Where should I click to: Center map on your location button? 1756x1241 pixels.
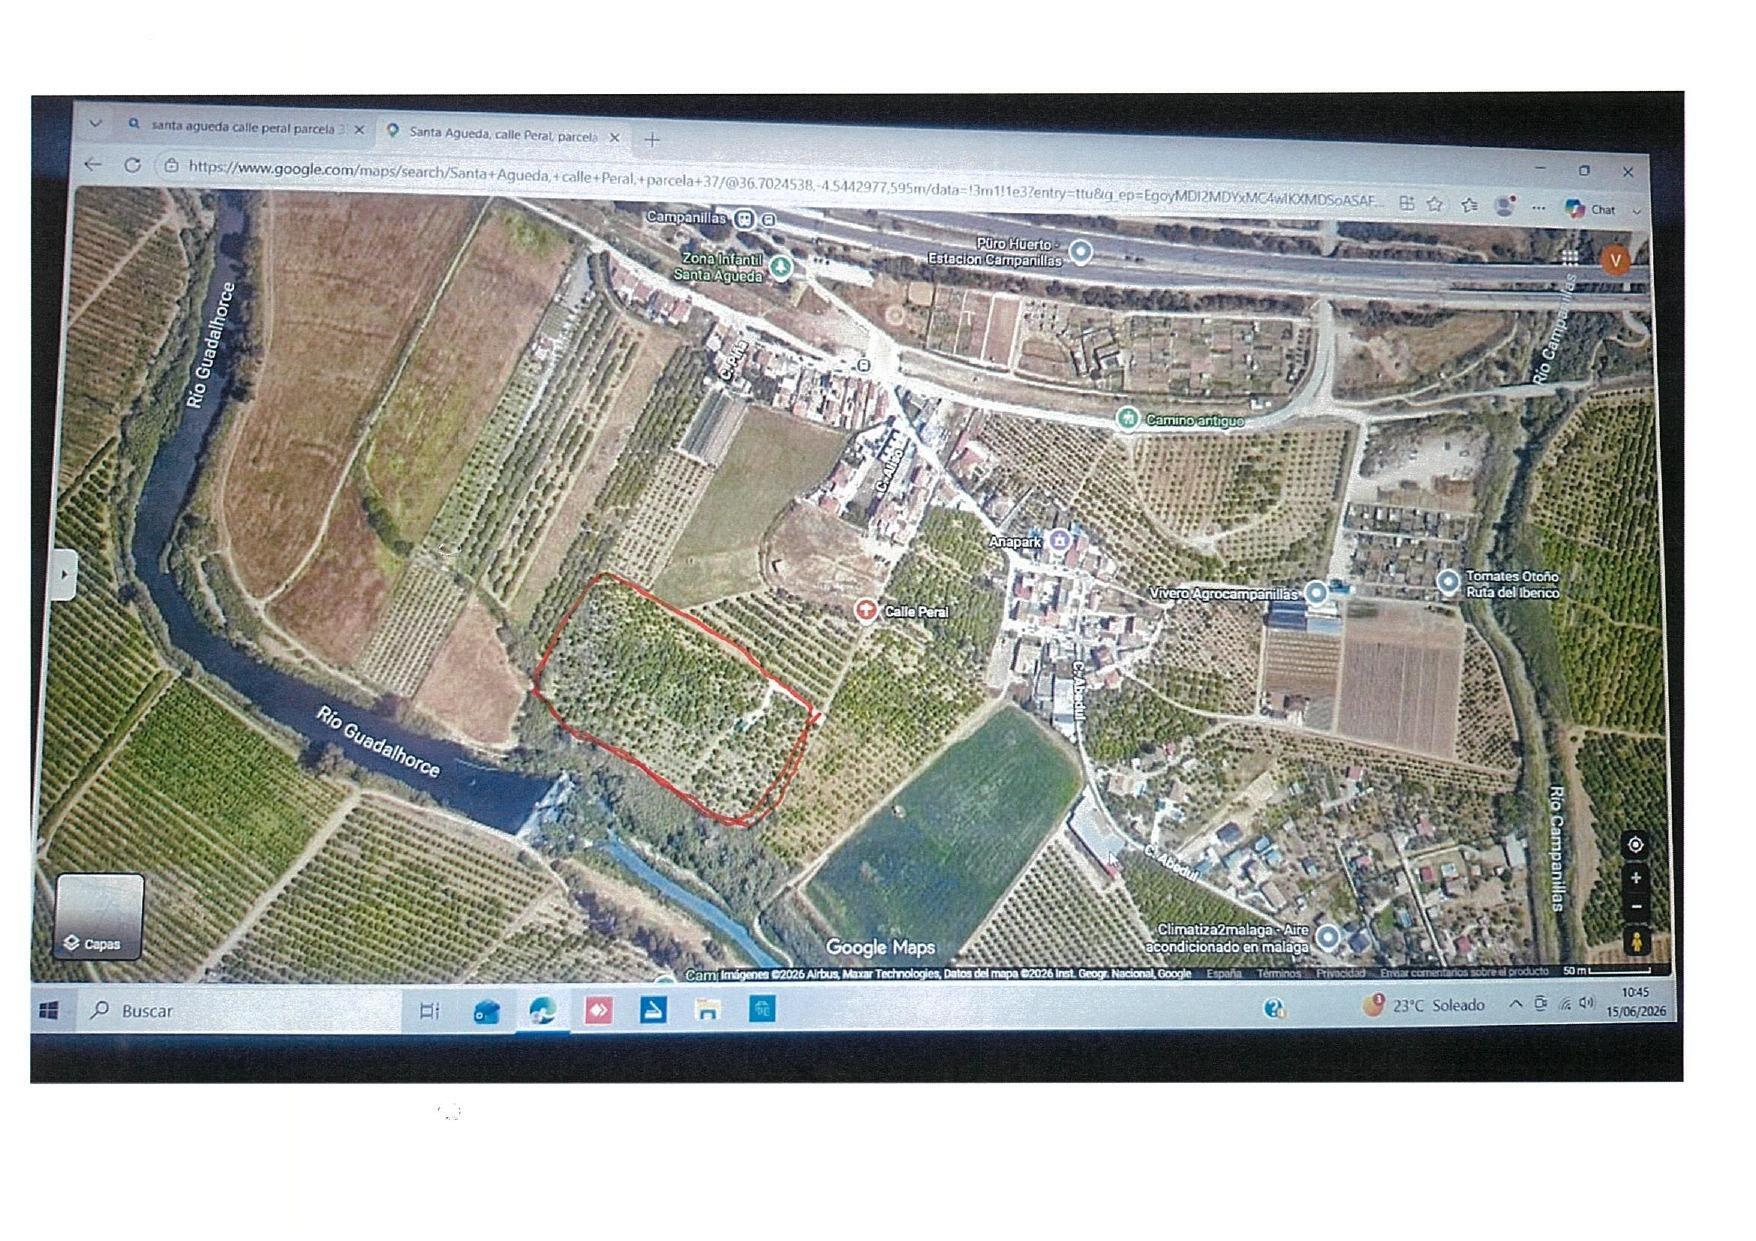[1635, 845]
